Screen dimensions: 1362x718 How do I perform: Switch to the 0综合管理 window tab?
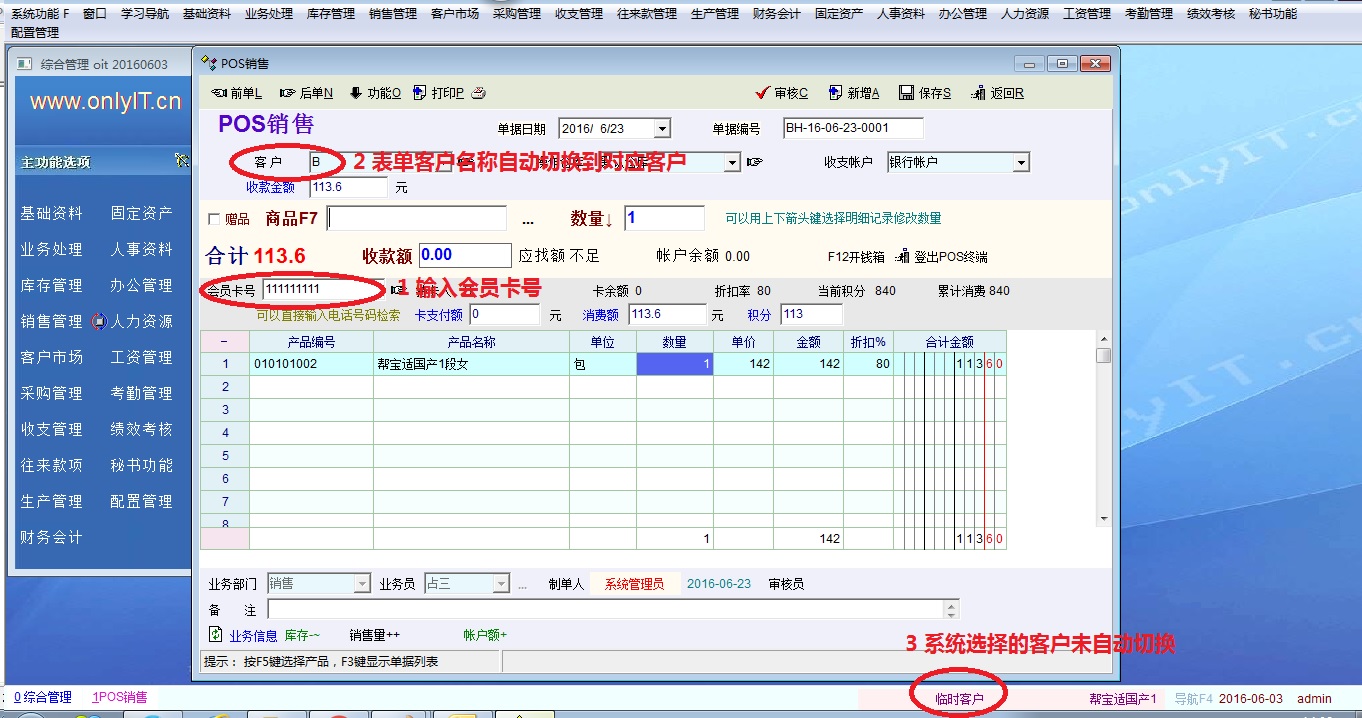[42, 697]
